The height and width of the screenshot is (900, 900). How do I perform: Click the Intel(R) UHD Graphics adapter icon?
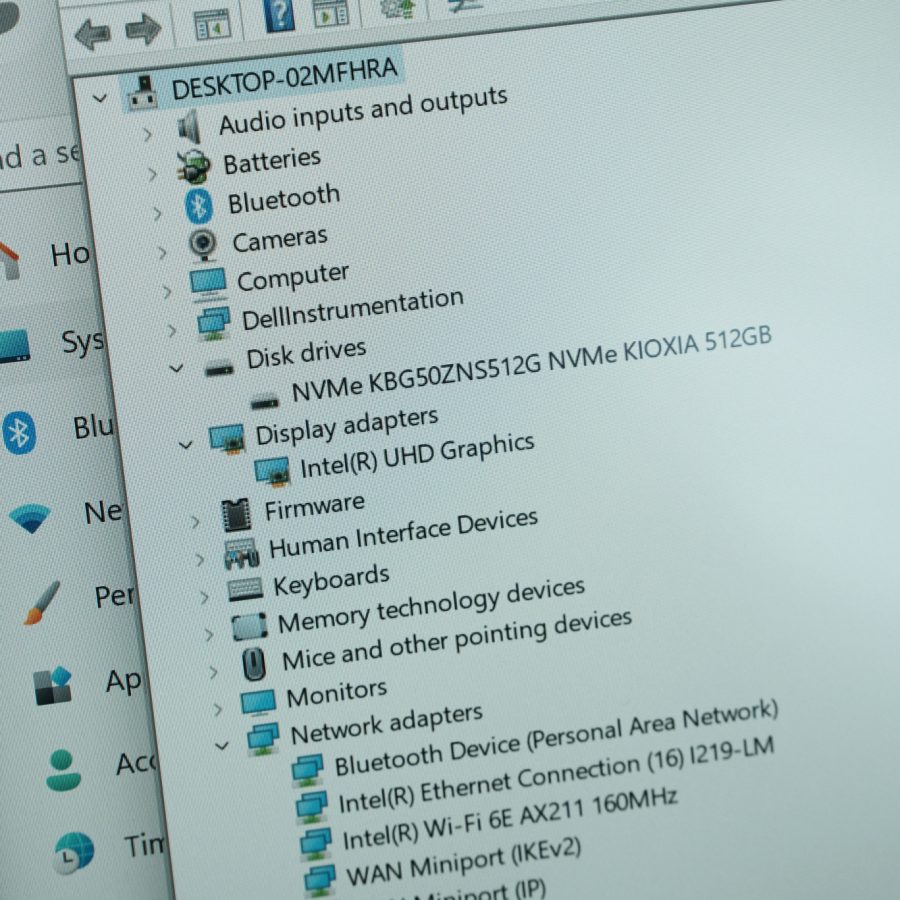tap(271, 472)
